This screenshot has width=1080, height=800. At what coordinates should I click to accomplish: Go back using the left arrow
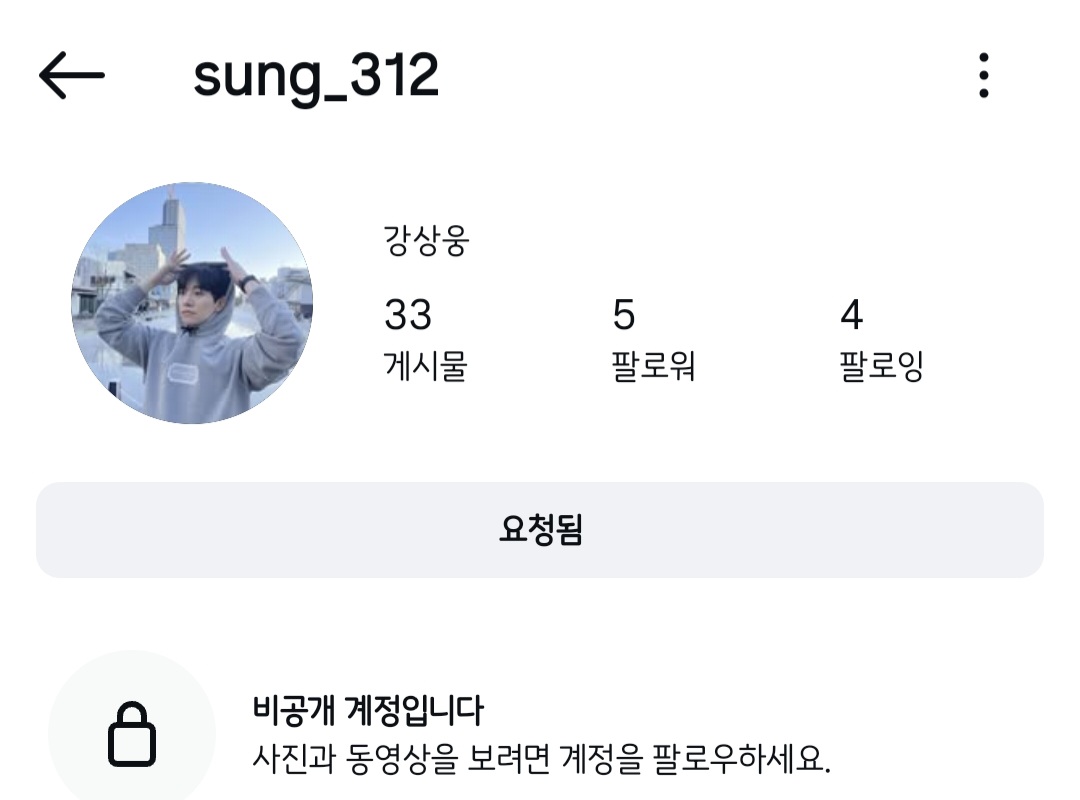pos(72,75)
